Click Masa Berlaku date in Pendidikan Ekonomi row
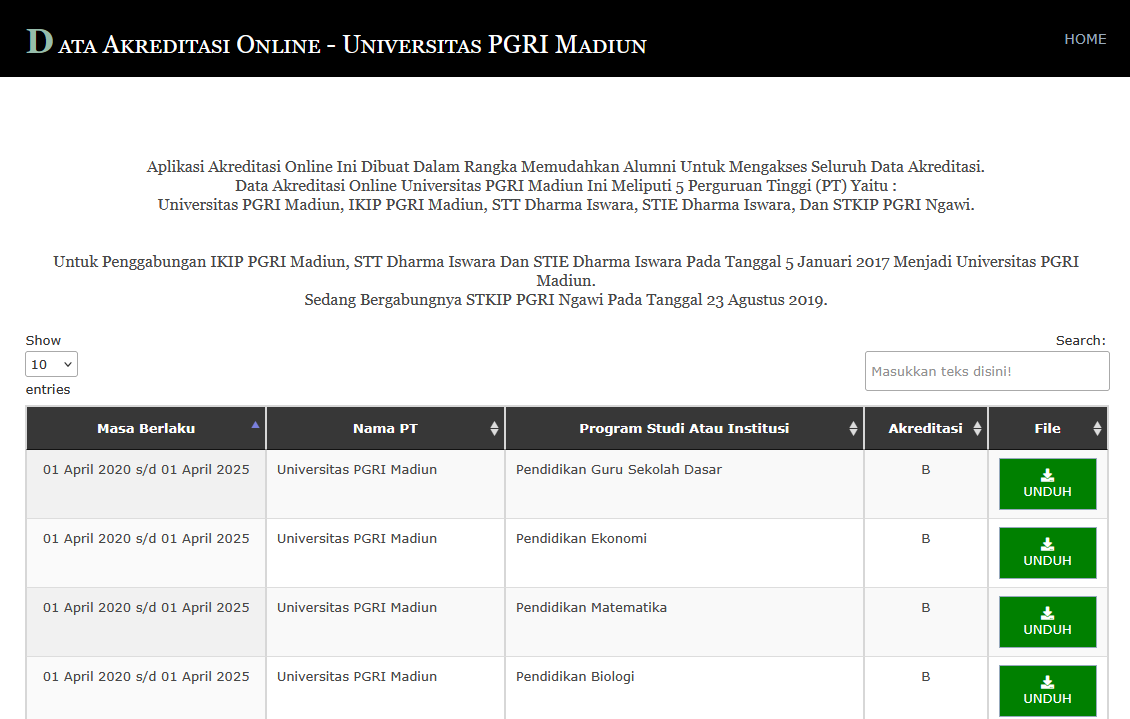Screen dimensions: 1130x719 point(146,539)
